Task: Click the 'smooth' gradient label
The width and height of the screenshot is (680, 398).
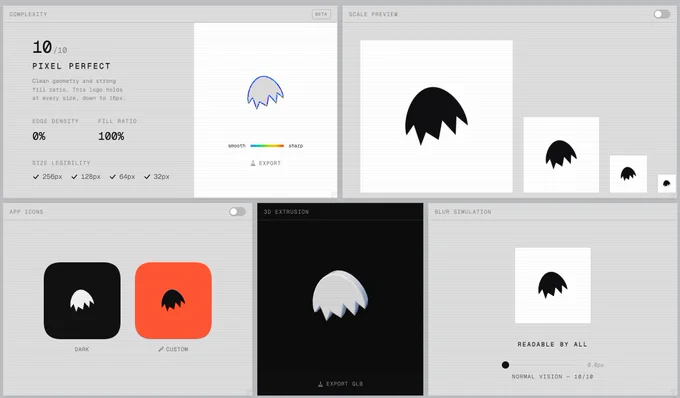Action: tap(237, 146)
